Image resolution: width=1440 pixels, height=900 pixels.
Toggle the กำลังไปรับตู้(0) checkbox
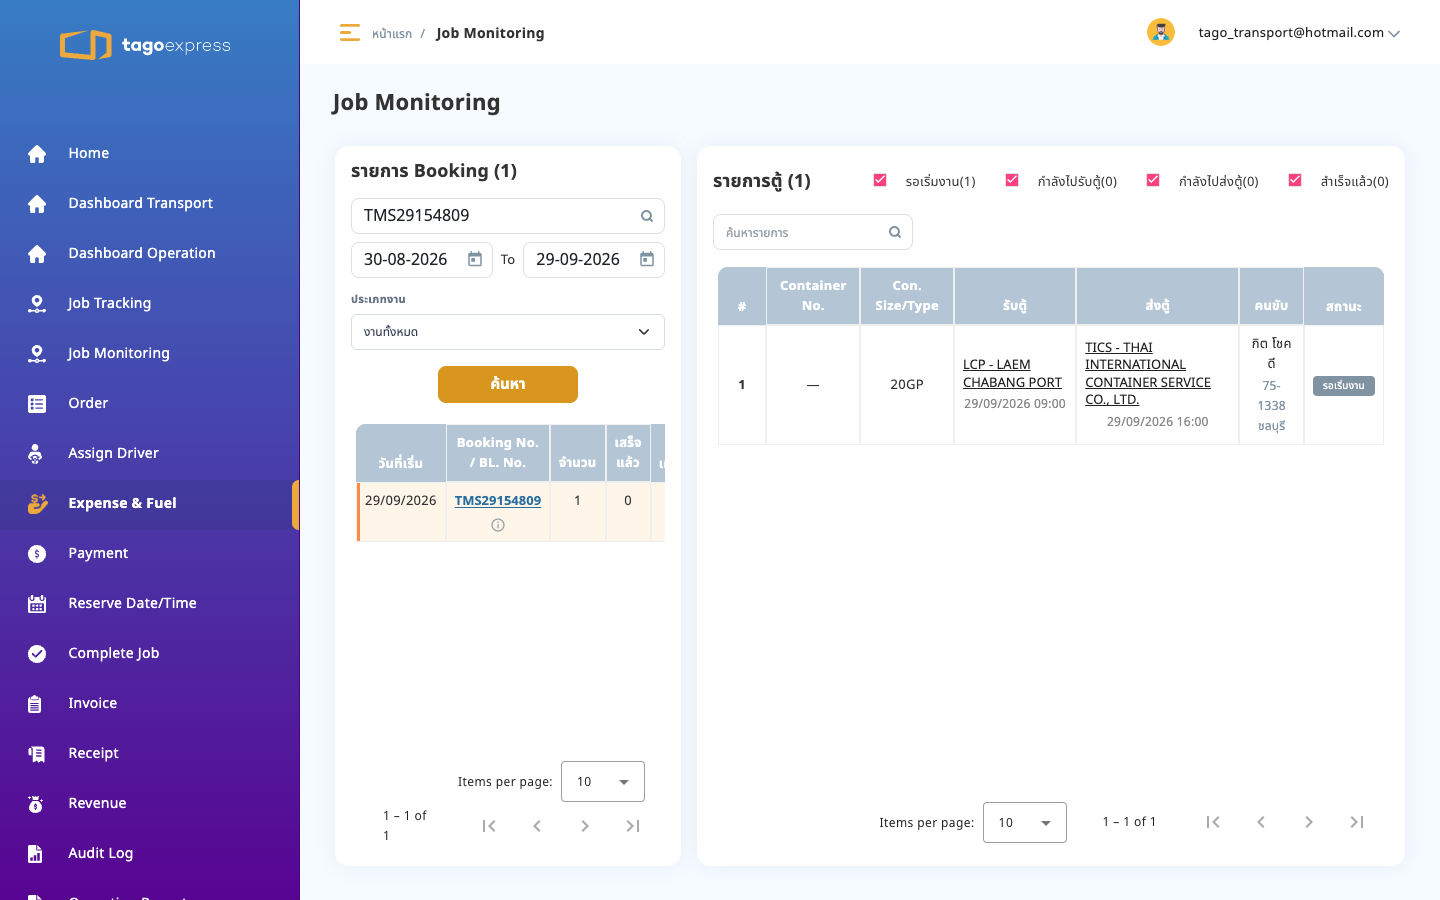[x=1012, y=180]
